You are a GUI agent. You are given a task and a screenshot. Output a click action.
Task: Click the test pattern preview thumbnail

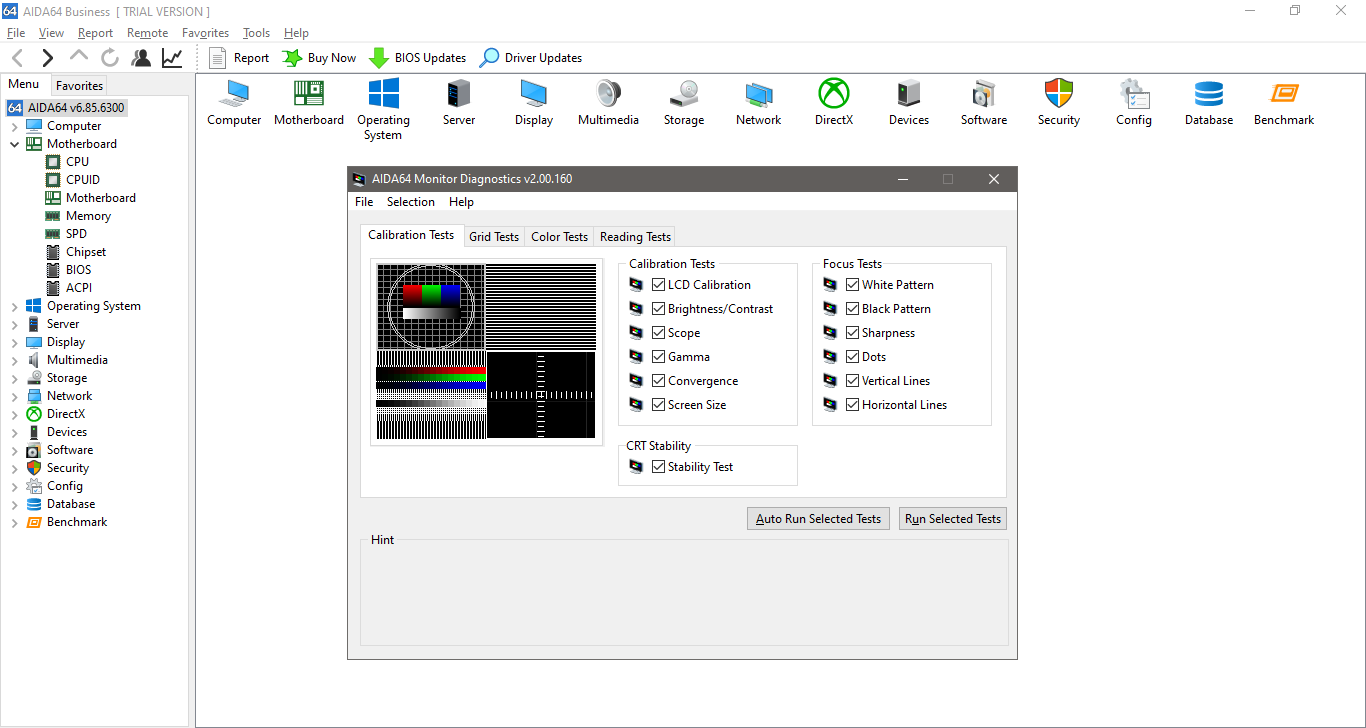pyautogui.click(x=486, y=351)
